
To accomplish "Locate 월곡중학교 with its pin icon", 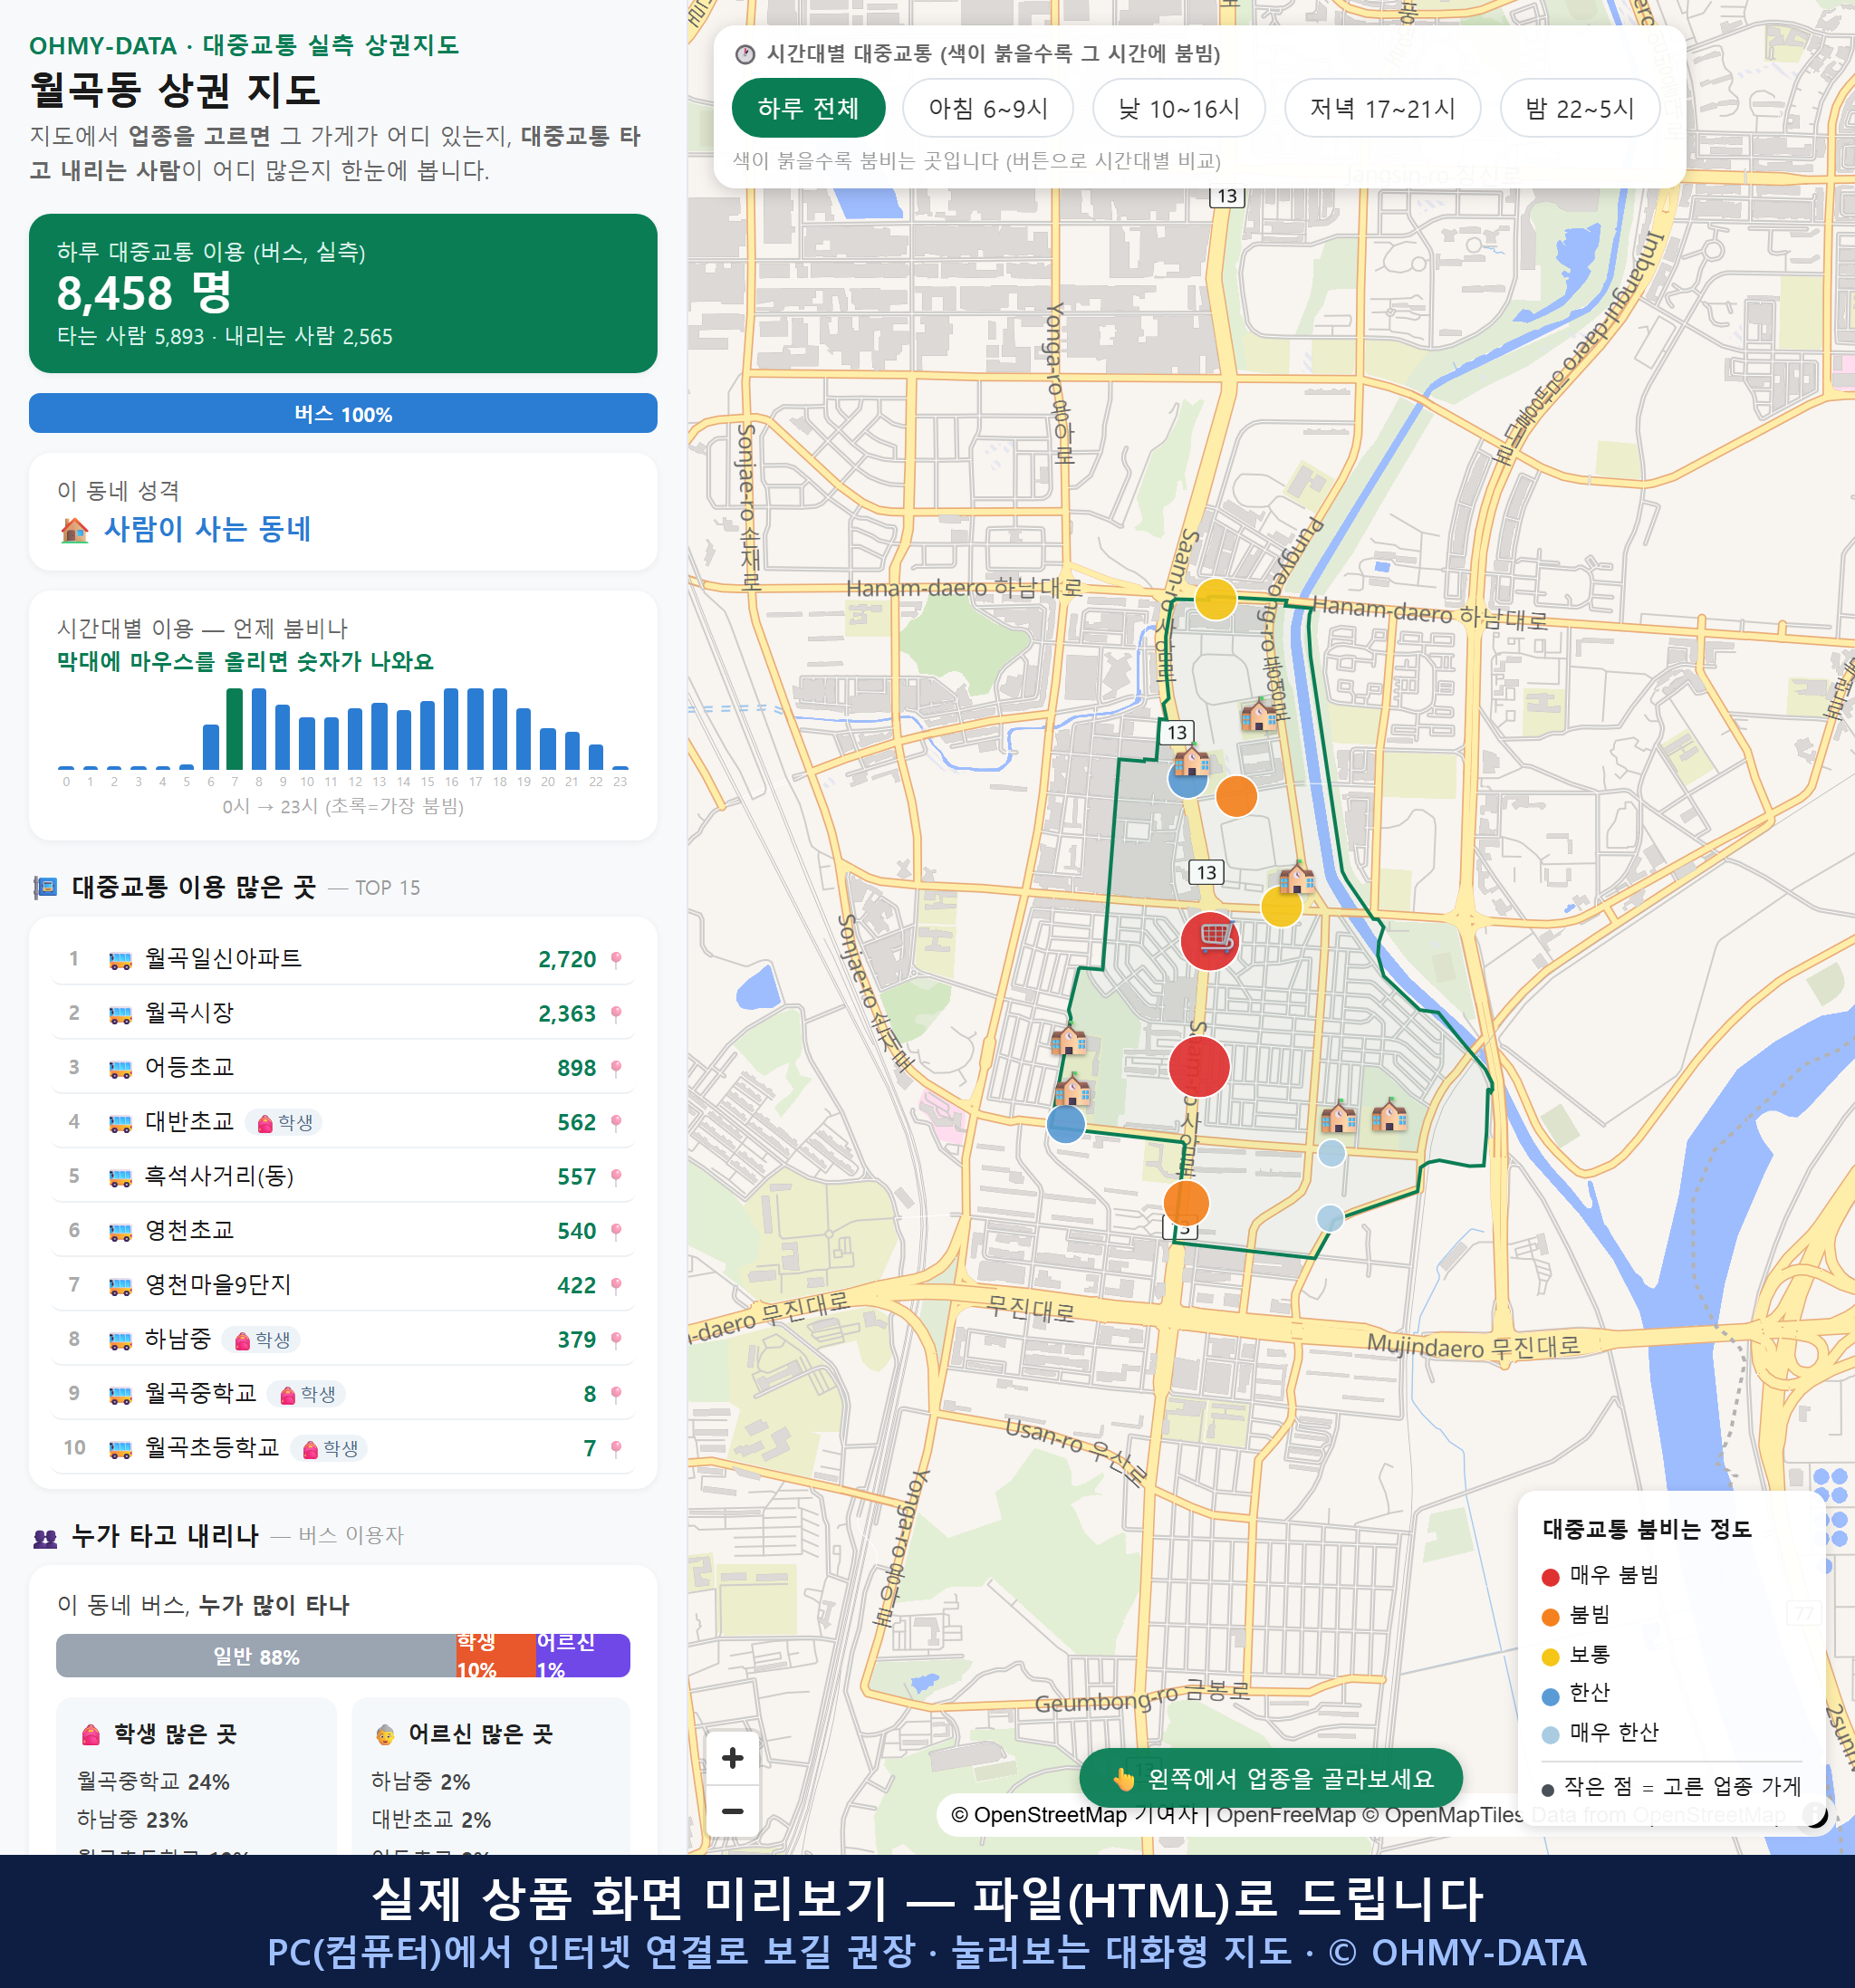I will click(616, 1394).
